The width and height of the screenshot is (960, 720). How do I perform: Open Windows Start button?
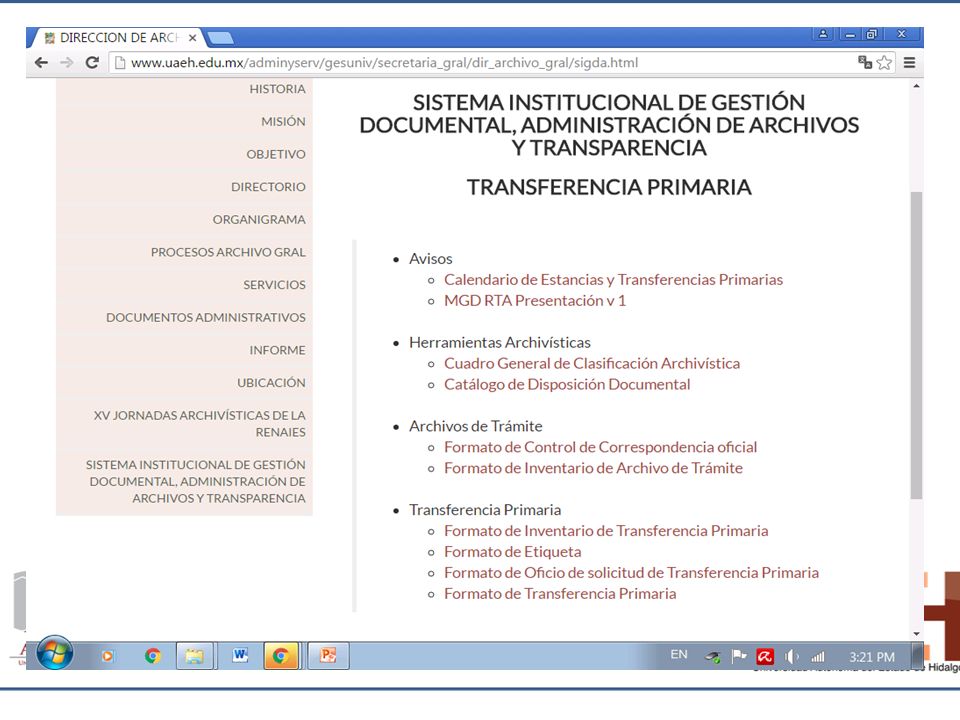(54, 653)
